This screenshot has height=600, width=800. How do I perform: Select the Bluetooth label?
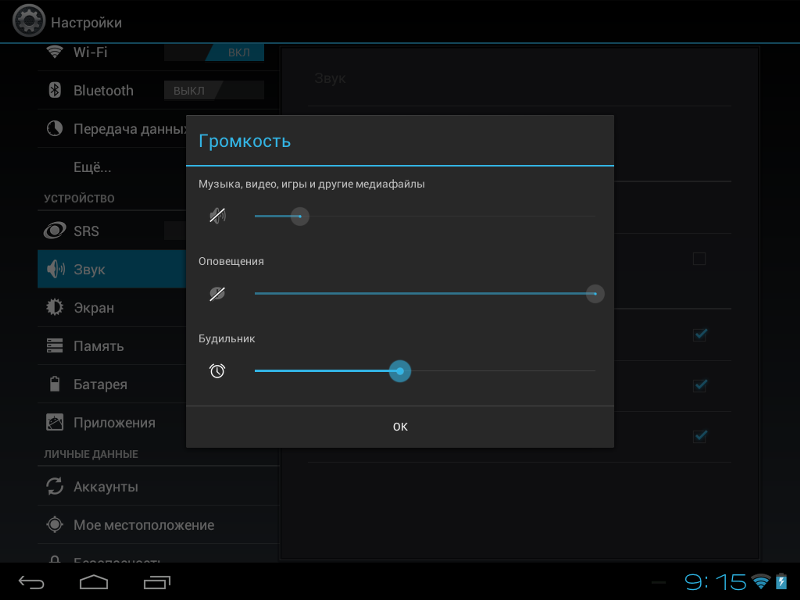pyautogui.click(x=104, y=90)
